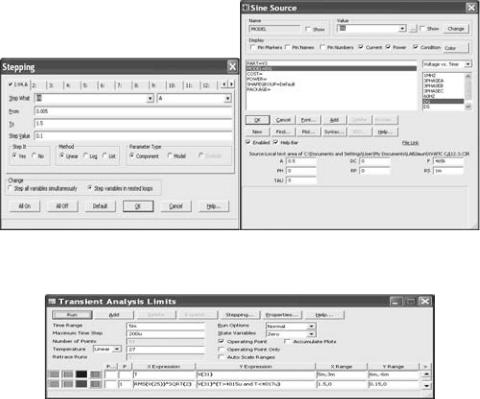The height and width of the screenshot is (399, 480).
Task: Switch to Stepping tab 12
Action: (209, 85)
